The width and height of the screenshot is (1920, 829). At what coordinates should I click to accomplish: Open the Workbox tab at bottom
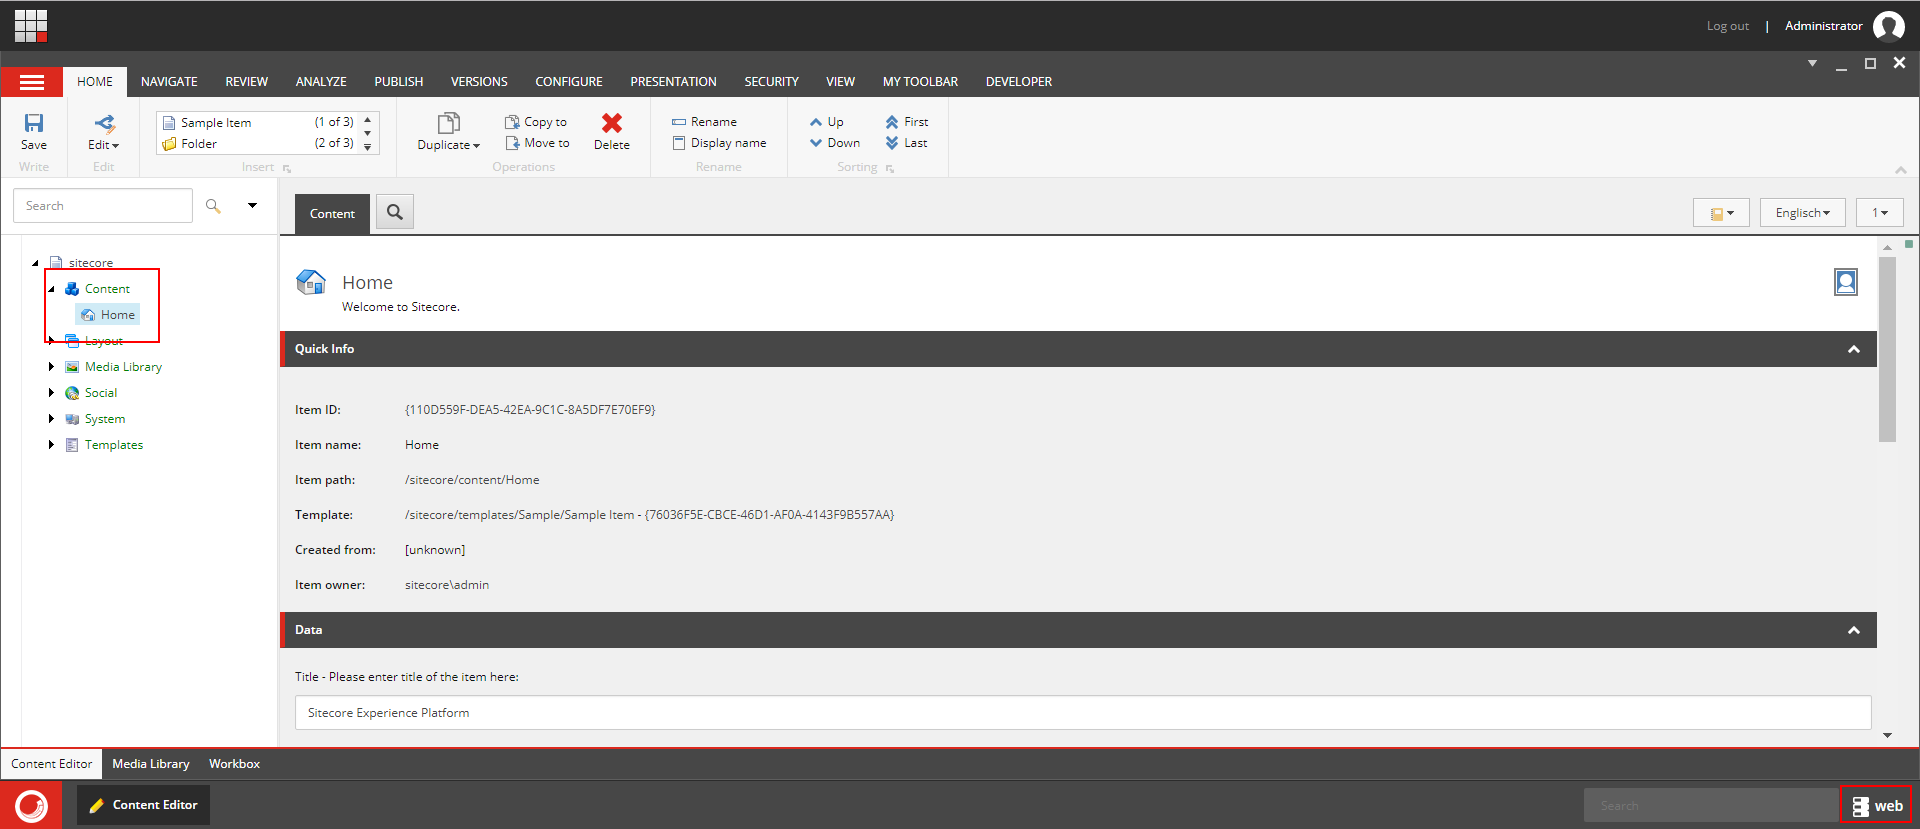234,764
